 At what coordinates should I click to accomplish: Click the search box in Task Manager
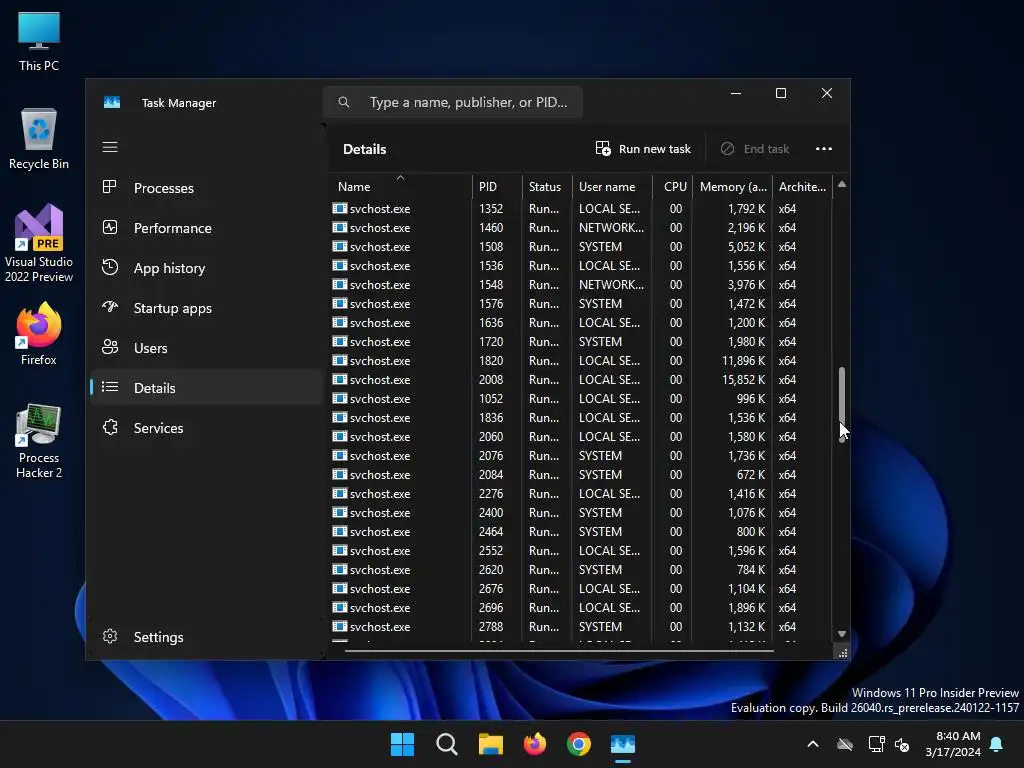tap(453, 102)
